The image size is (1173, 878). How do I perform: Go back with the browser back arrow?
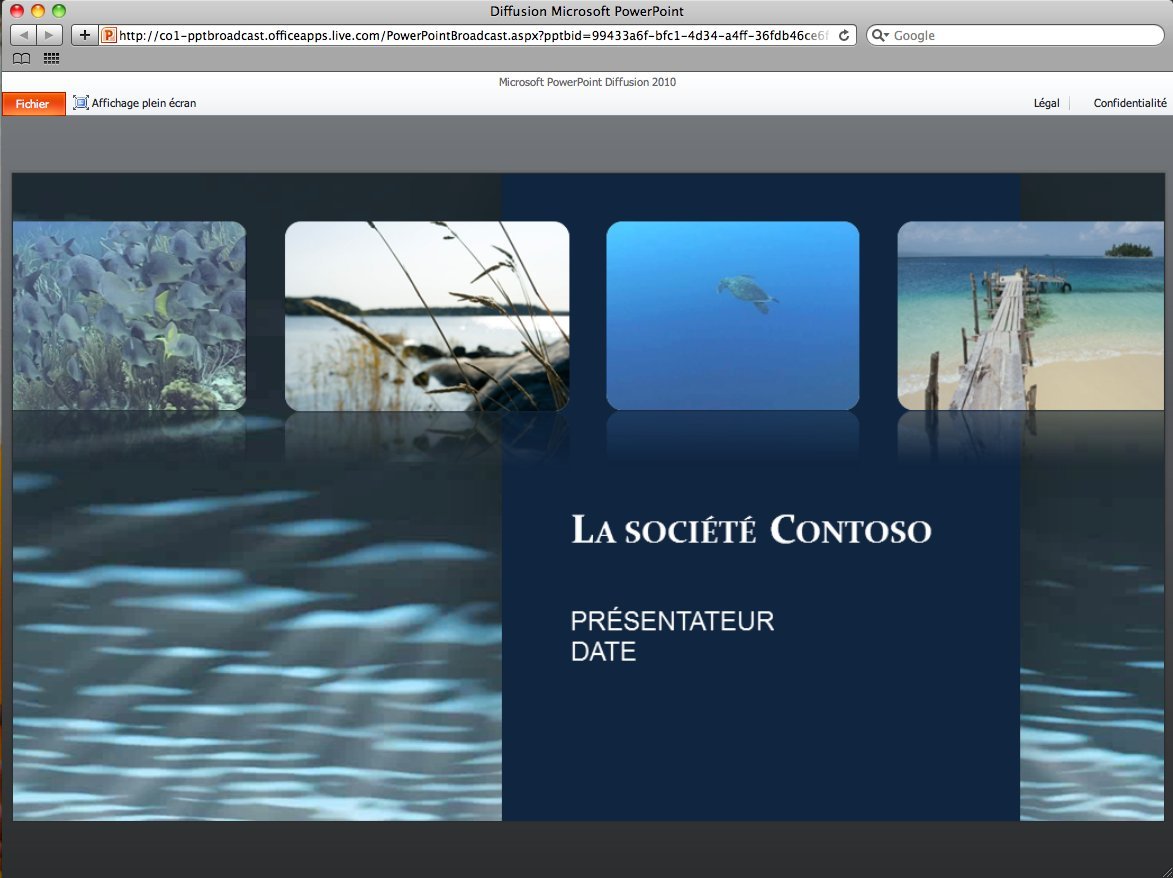pos(23,35)
